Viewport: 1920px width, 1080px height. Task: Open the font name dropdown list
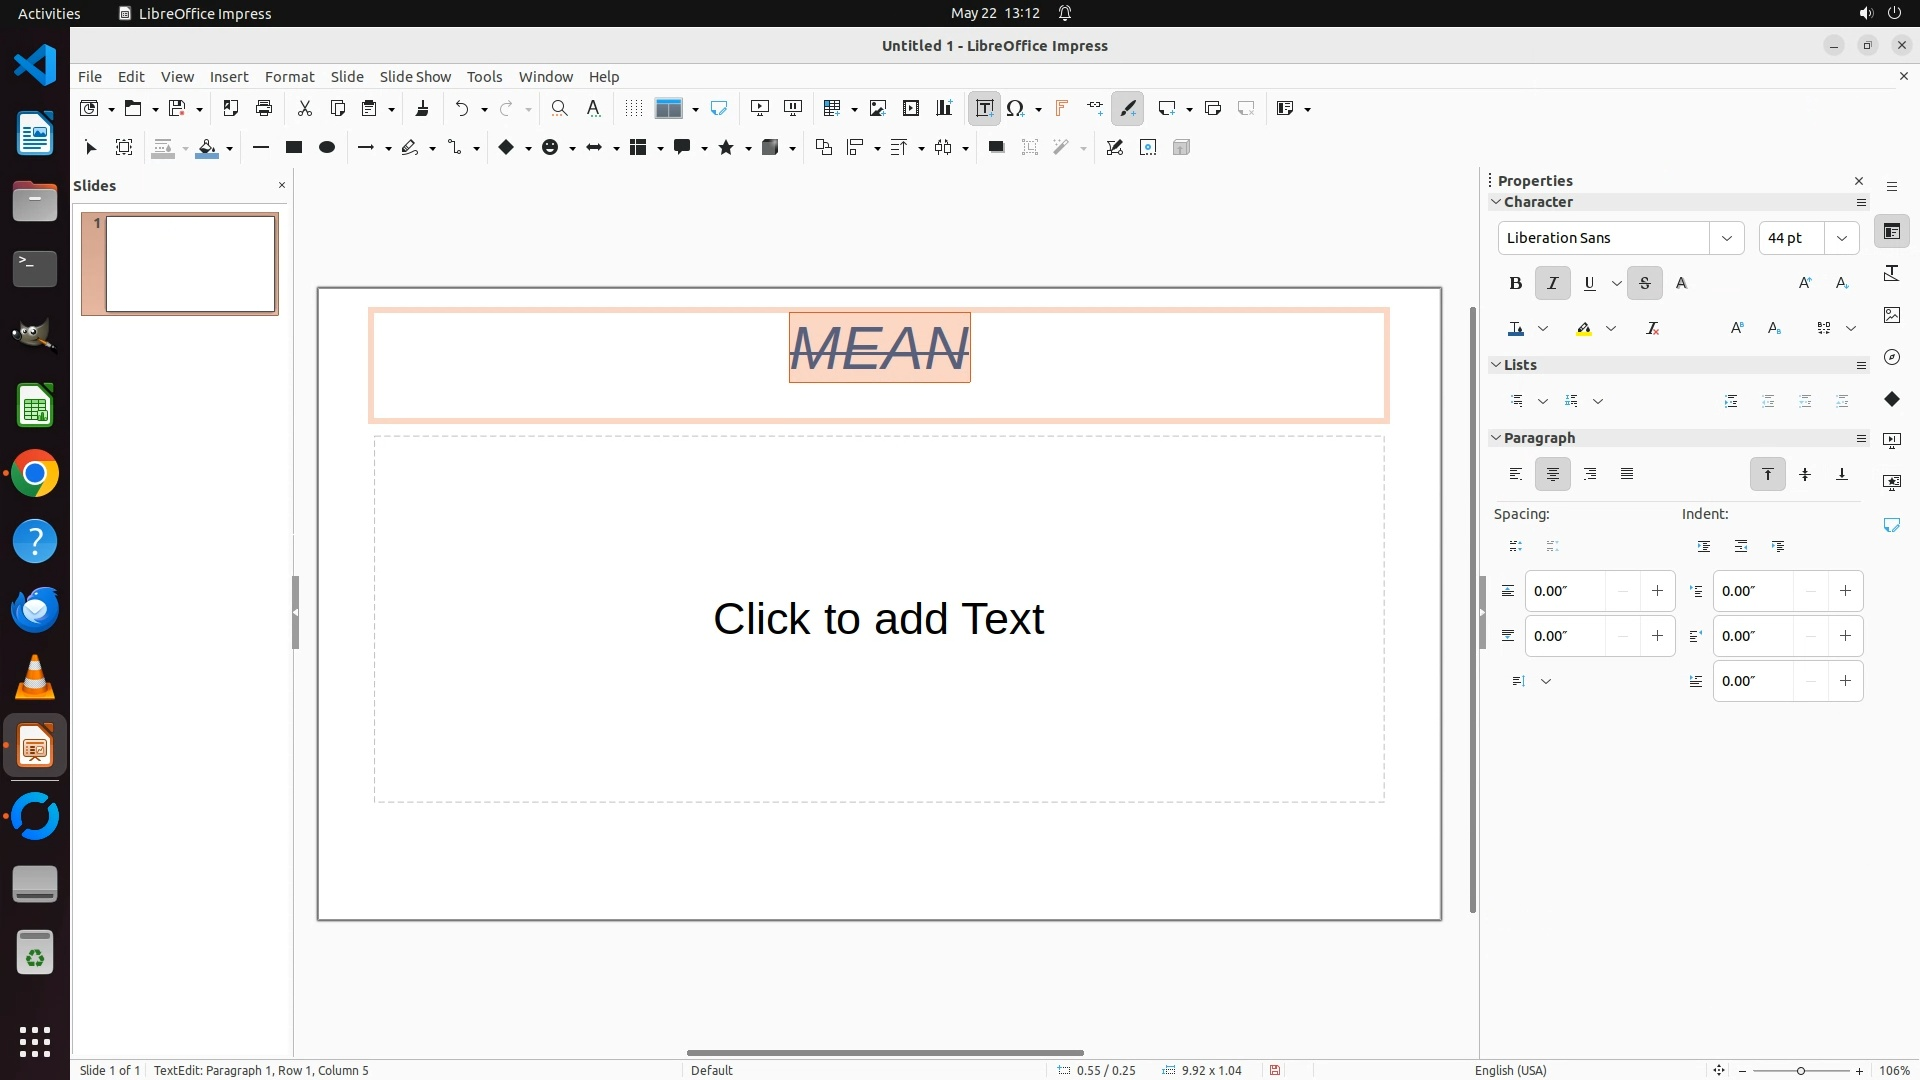click(x=1726, y=238)
